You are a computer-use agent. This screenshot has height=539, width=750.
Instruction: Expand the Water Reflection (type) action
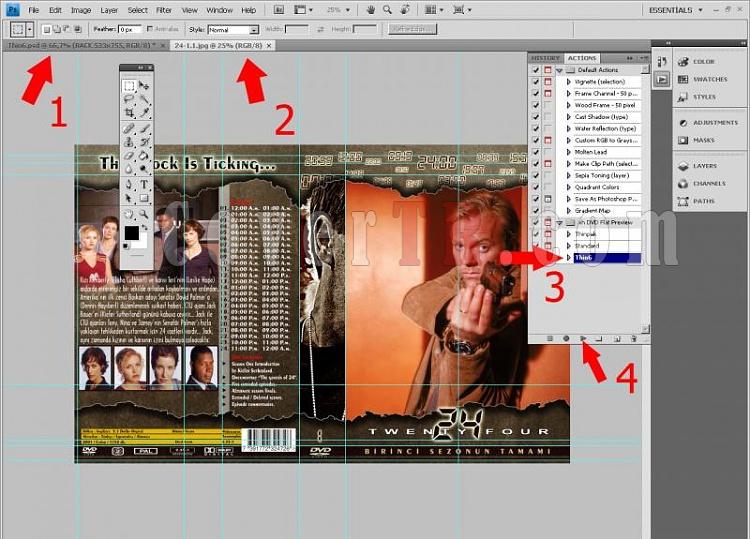tap(569, 129)
